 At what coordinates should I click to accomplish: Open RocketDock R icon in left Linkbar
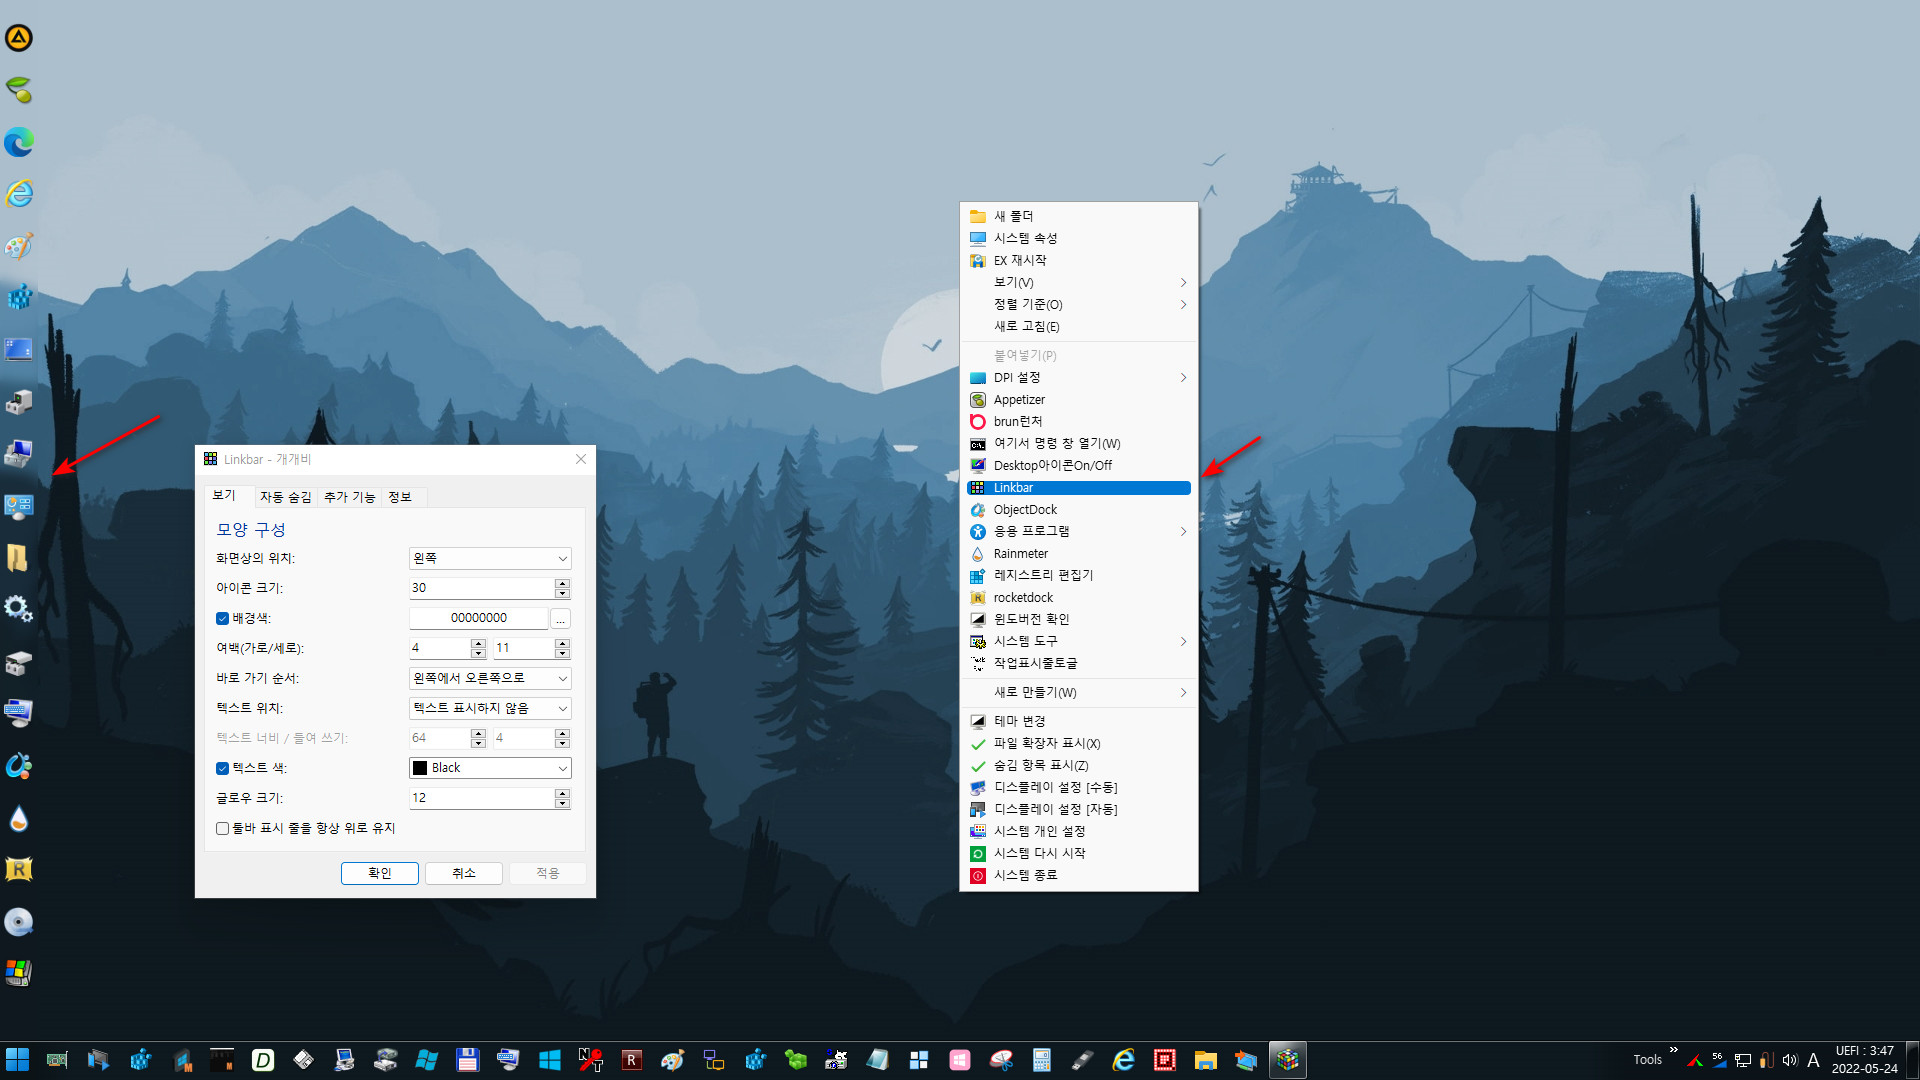click(x=19, y=870)
